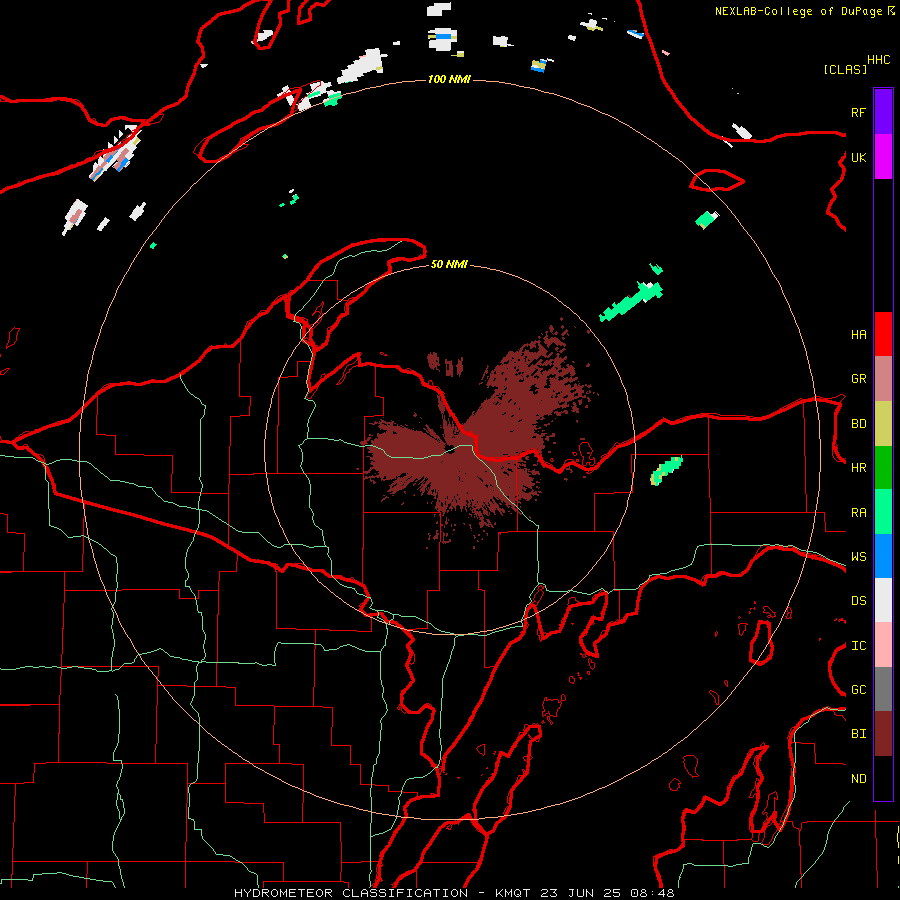
Task: Click the GR legend label
Action: coord(858,379)
